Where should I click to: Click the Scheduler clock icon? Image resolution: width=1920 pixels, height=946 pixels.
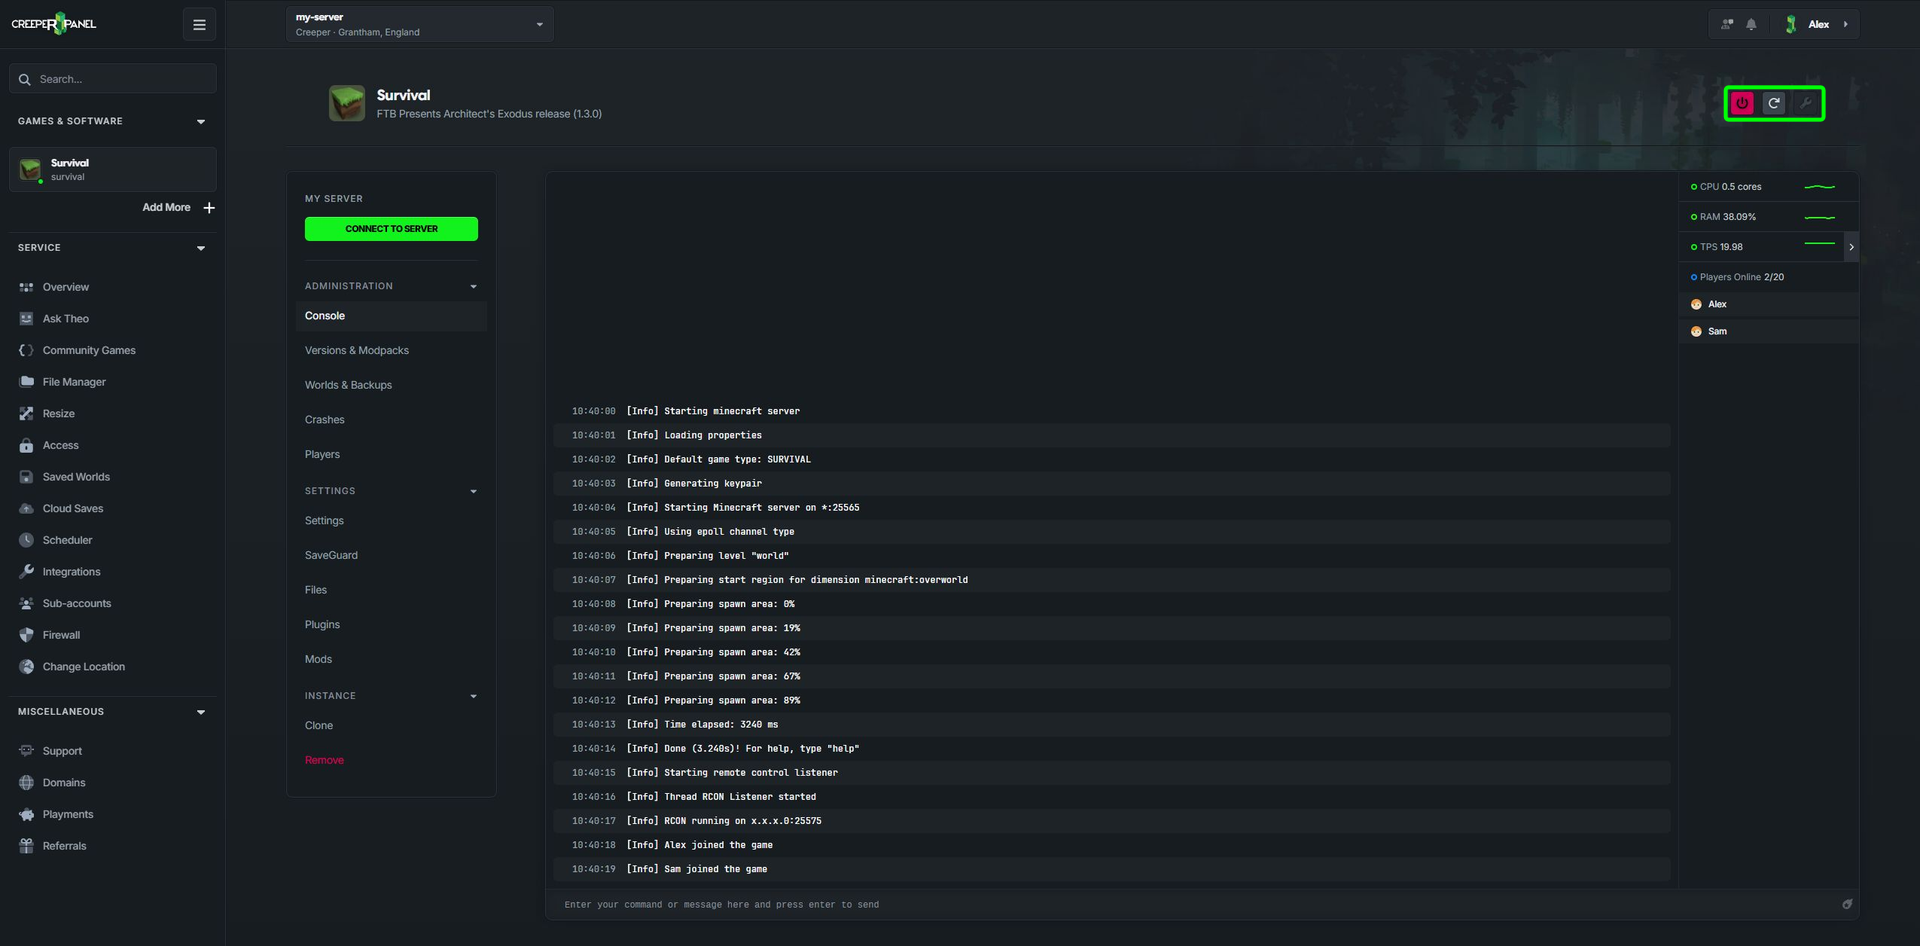(x=27, y=540)
